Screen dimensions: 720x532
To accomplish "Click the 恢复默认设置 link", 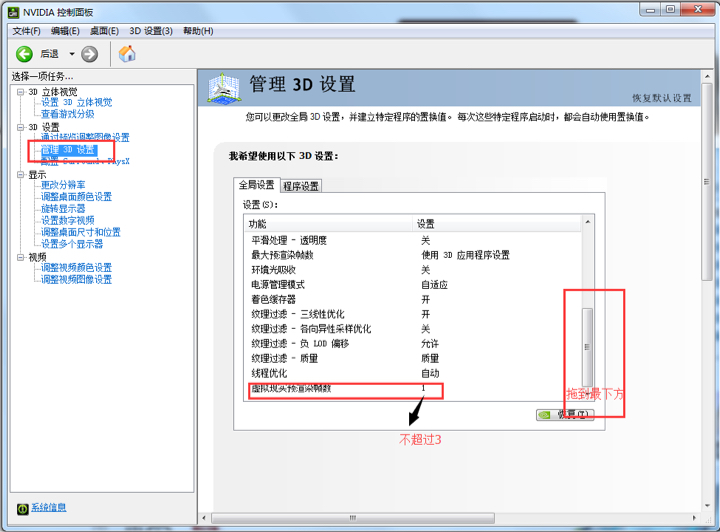I will (x=662, y=98).
